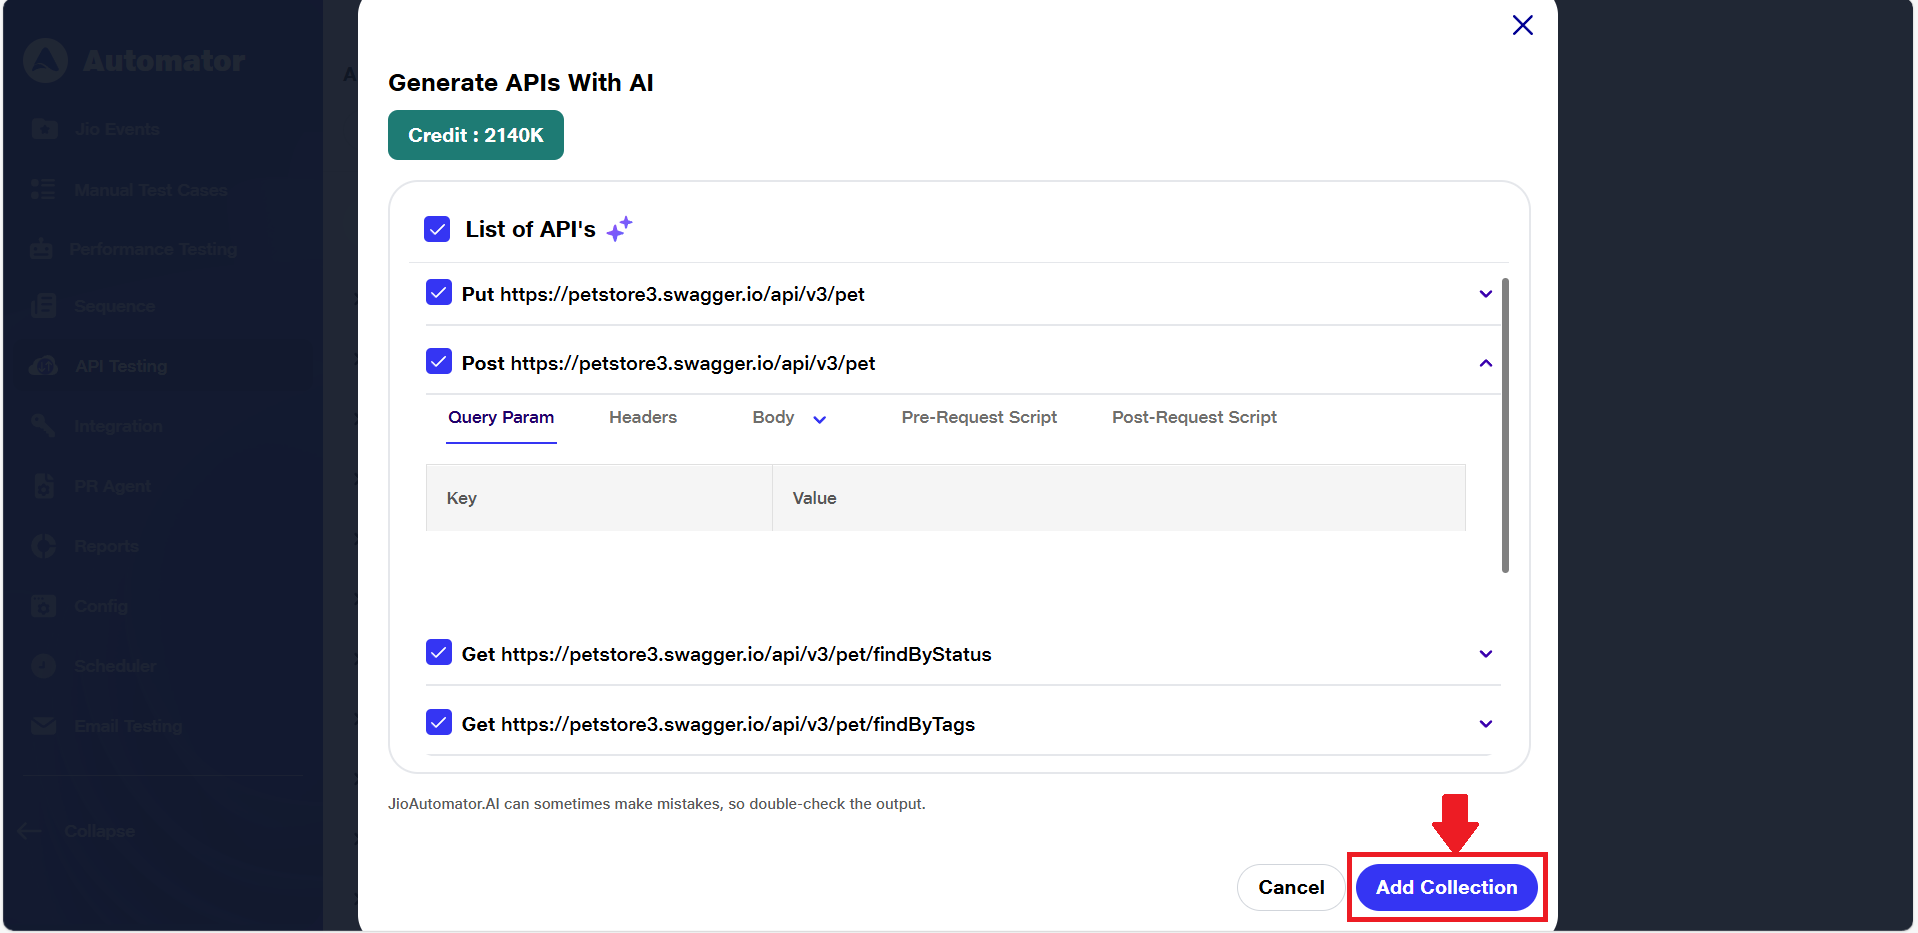1918x933 pixels.
Task: Toggle the Get findByStatus API checkbox
Action: tap(438, 653)
